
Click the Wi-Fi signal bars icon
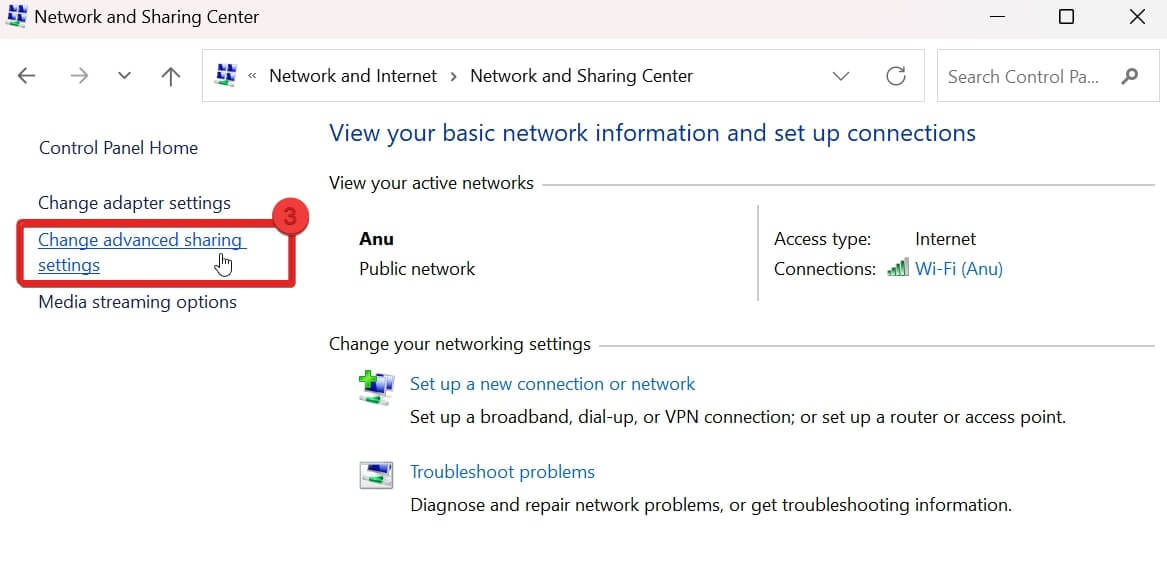coord(898,268)
